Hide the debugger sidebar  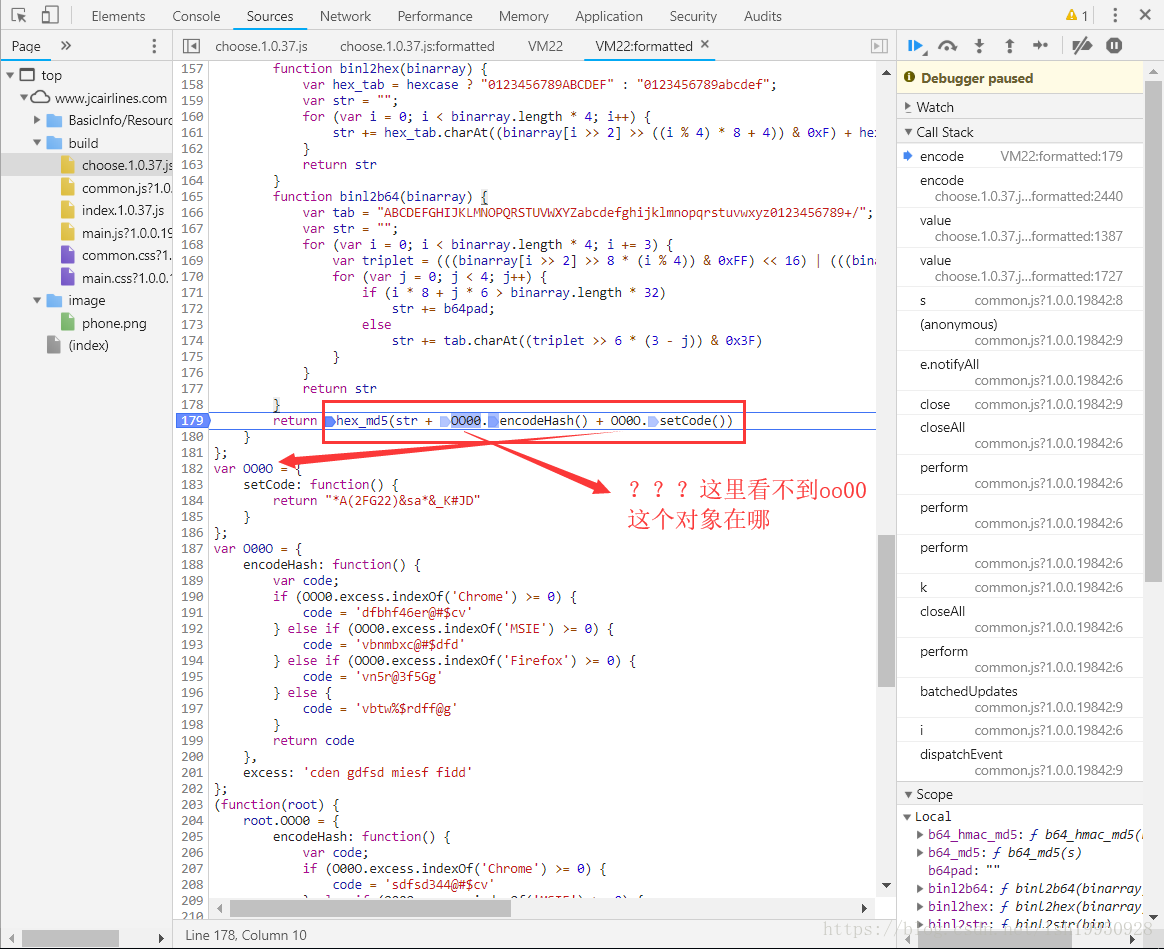point(879,46)
